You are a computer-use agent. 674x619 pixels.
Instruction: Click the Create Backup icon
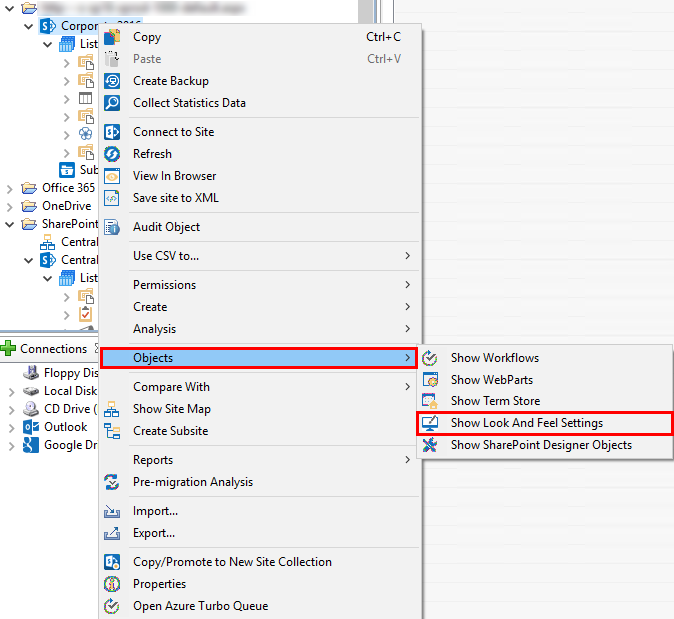[x=112, y=81]
